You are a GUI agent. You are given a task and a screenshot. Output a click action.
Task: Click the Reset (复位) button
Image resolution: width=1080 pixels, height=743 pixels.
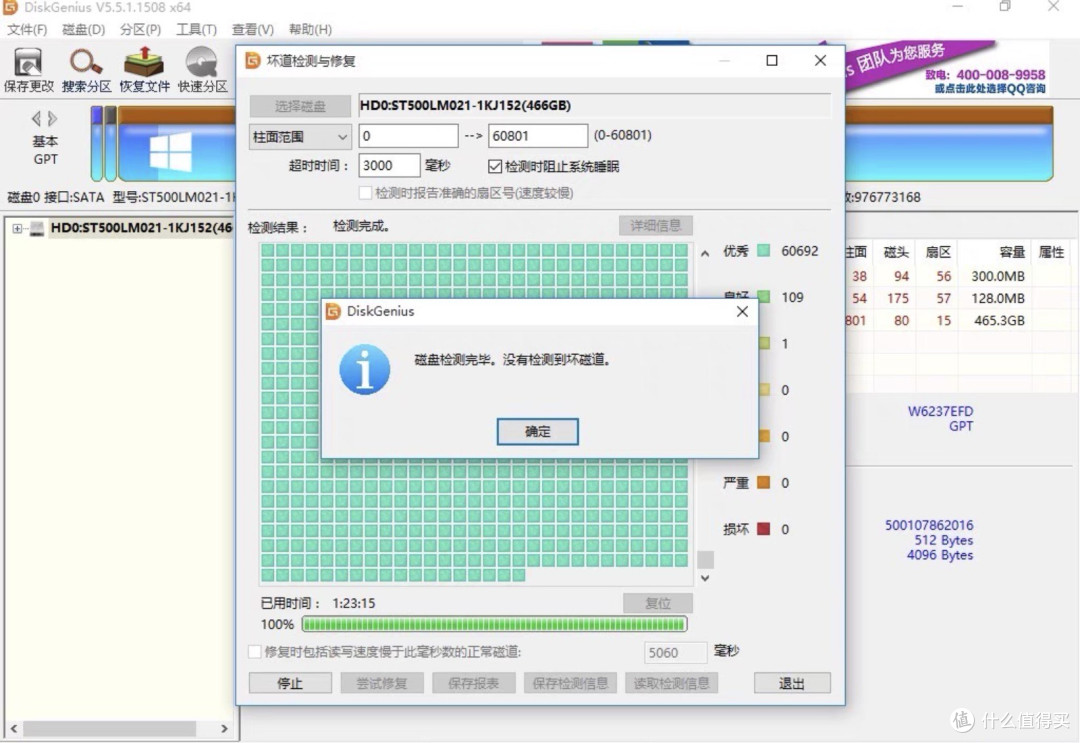tap(658, 603)
